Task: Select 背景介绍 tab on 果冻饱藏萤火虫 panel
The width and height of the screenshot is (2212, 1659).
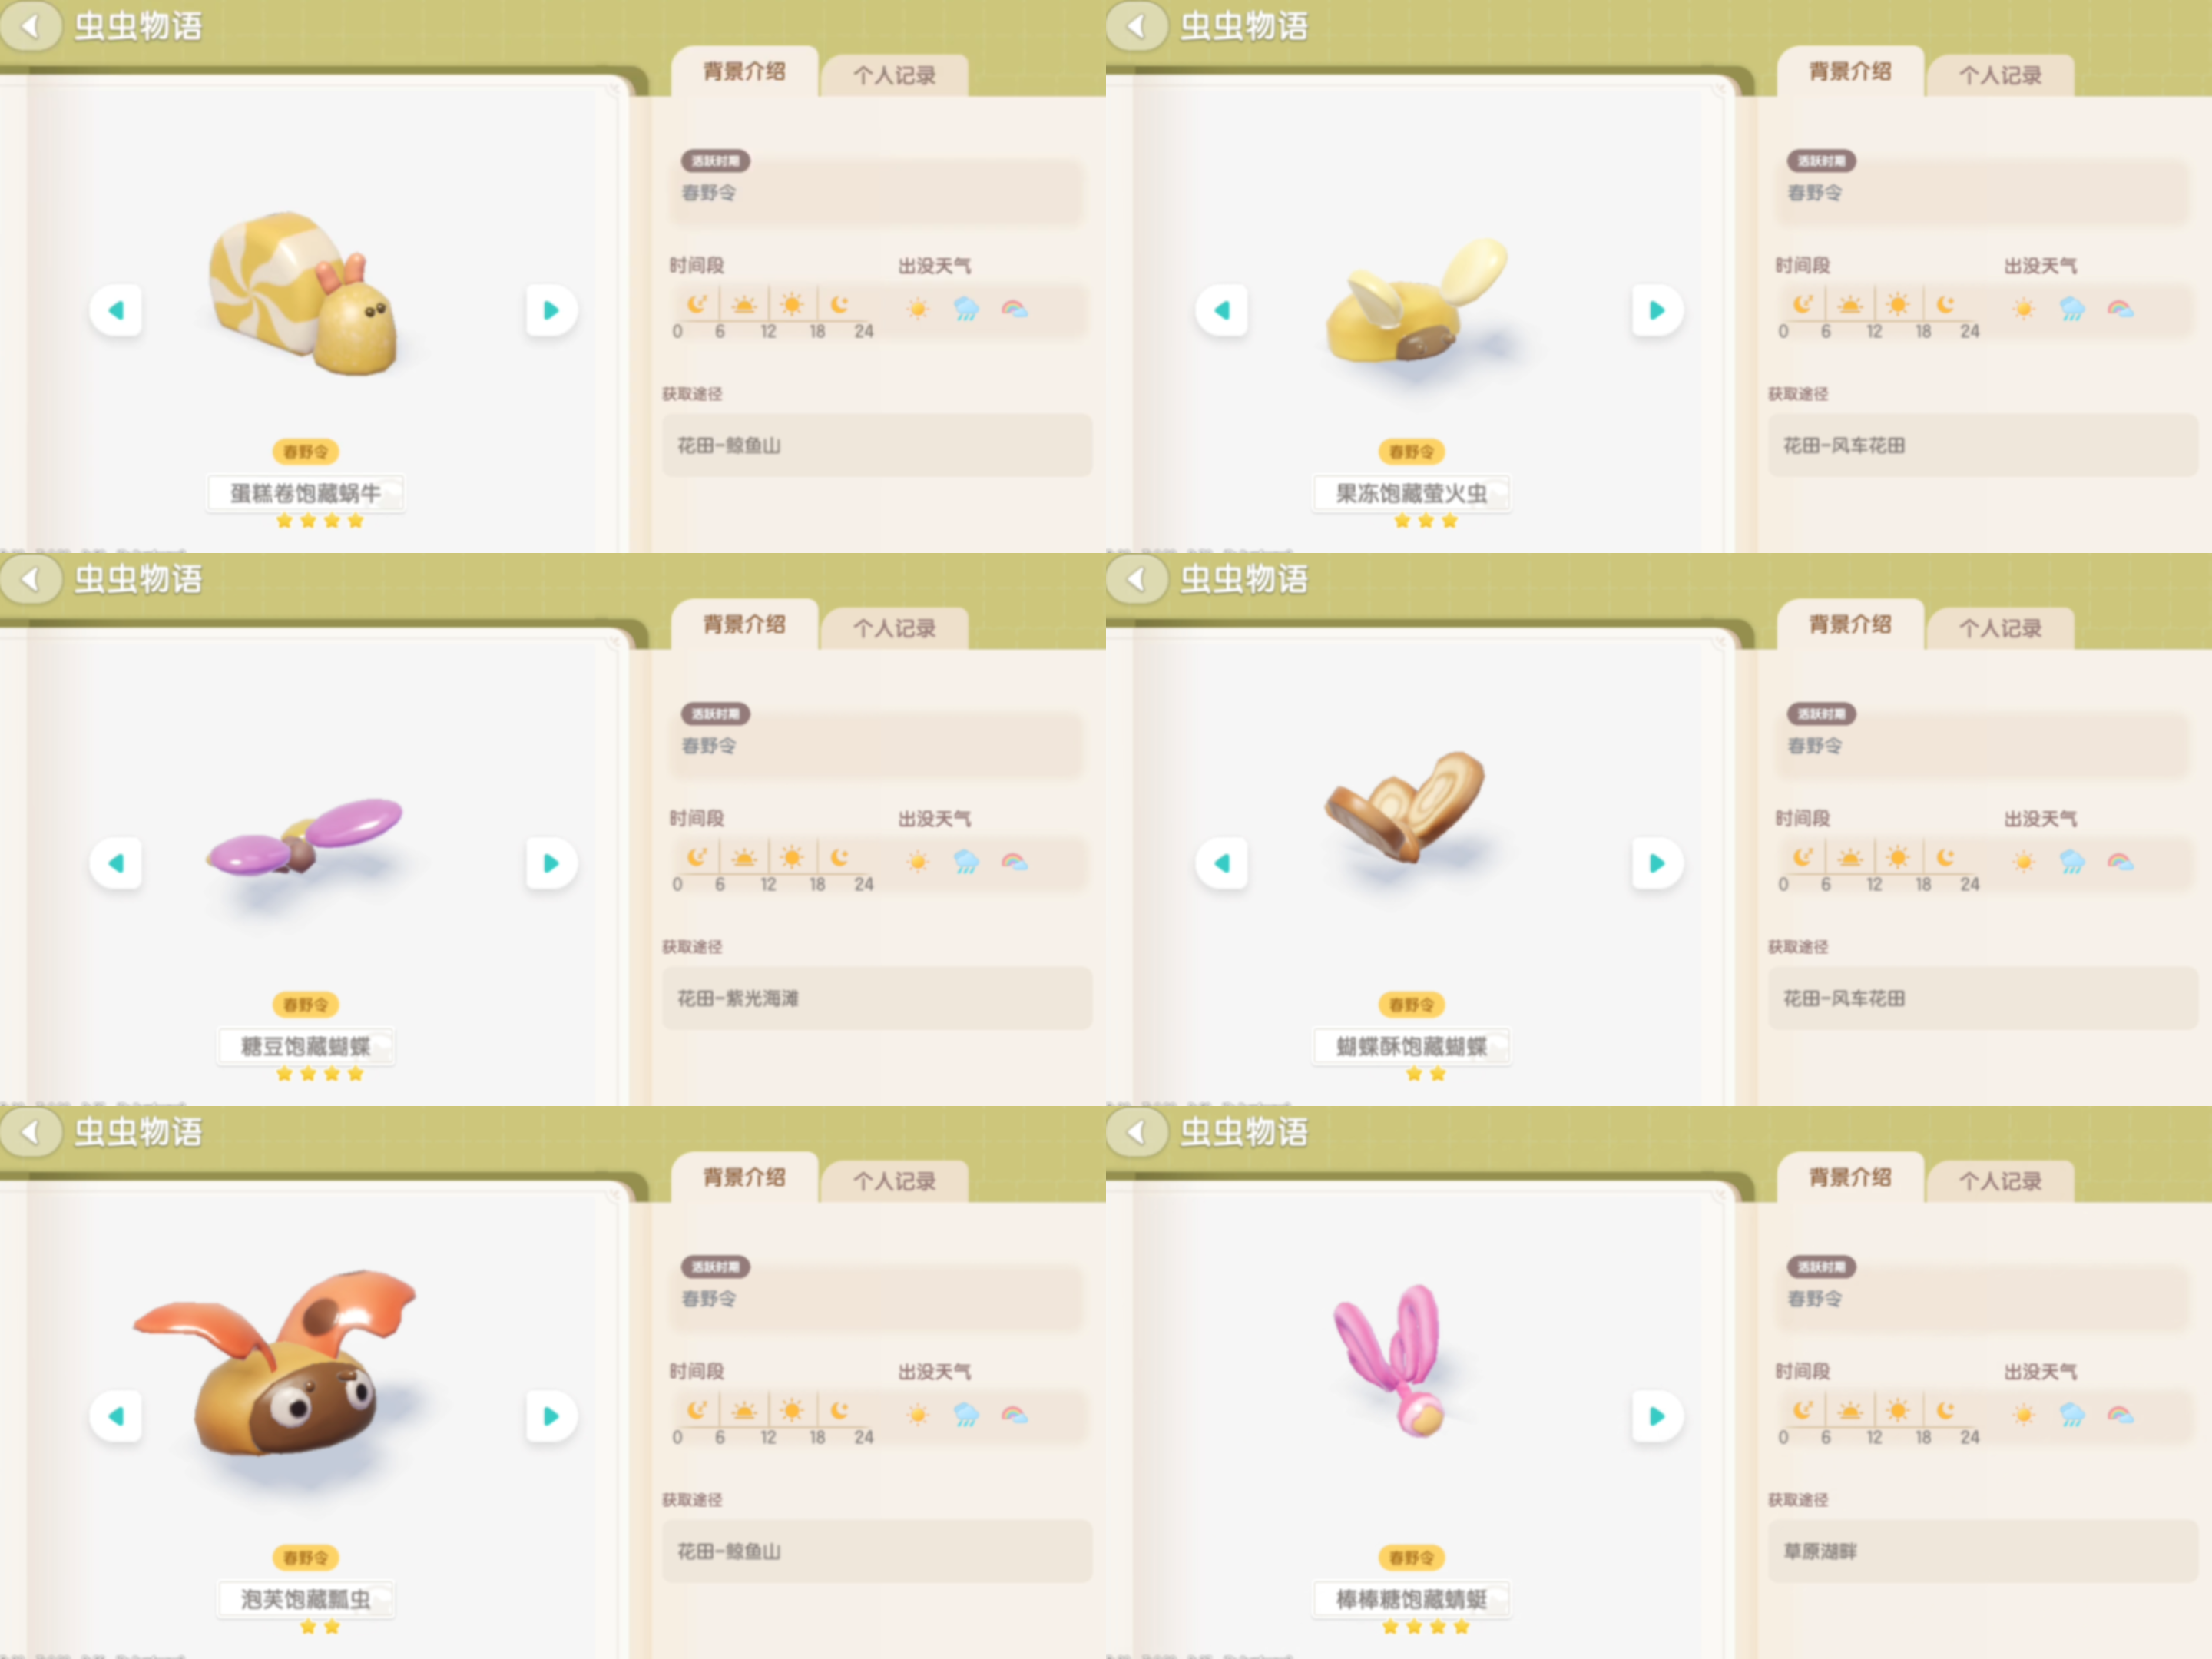Action: coord(1850,71)
